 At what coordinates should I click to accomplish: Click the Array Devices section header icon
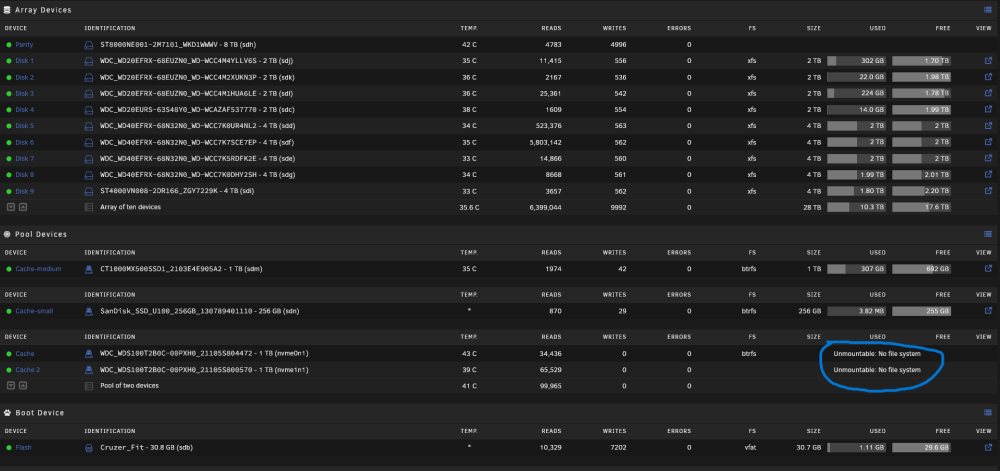click(7, 10)
